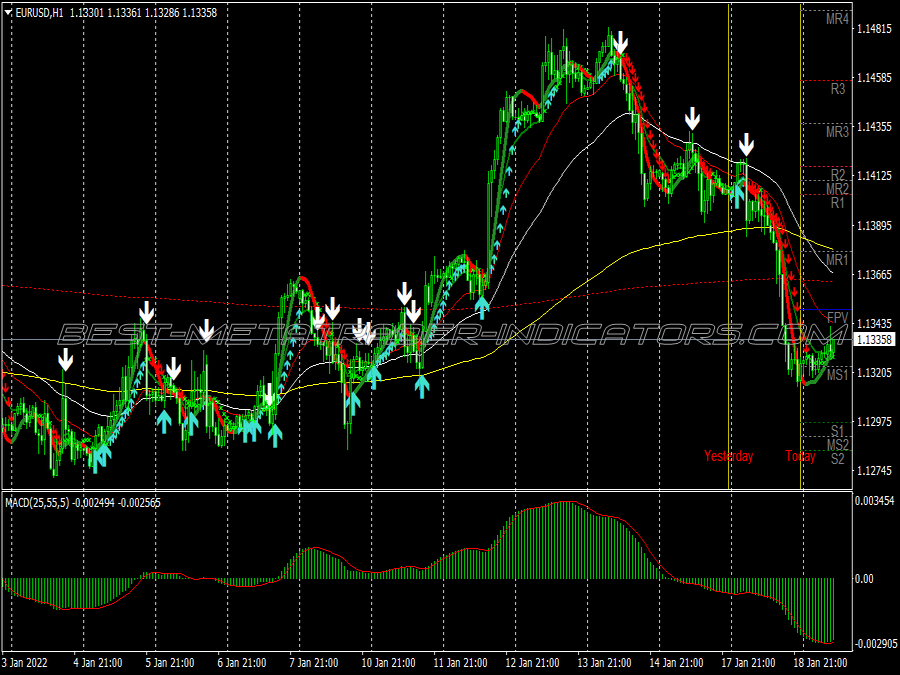Click the R2 resistance level label
The width and height of the screenshot is (900, 675).
(x=838, y=174)
